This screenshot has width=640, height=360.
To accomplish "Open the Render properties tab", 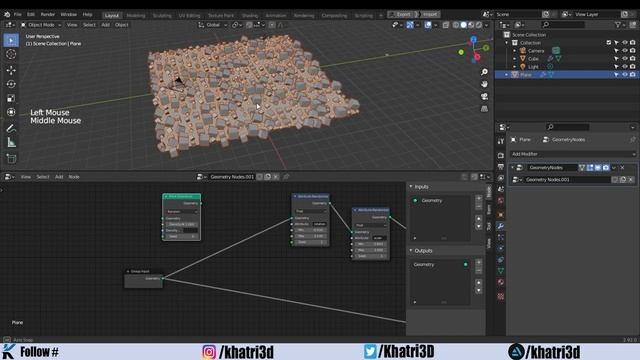I will [501, 156].
